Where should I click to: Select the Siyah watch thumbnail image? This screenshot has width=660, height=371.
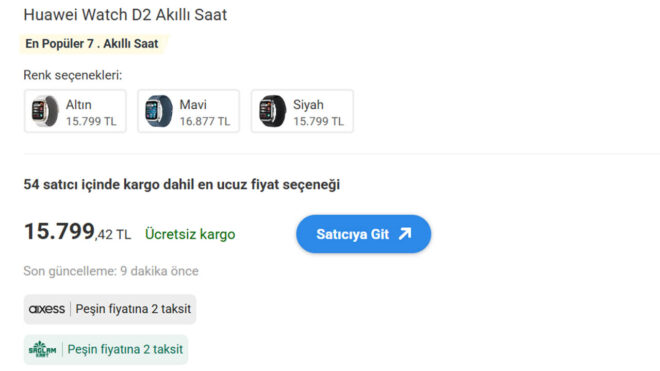272,111
